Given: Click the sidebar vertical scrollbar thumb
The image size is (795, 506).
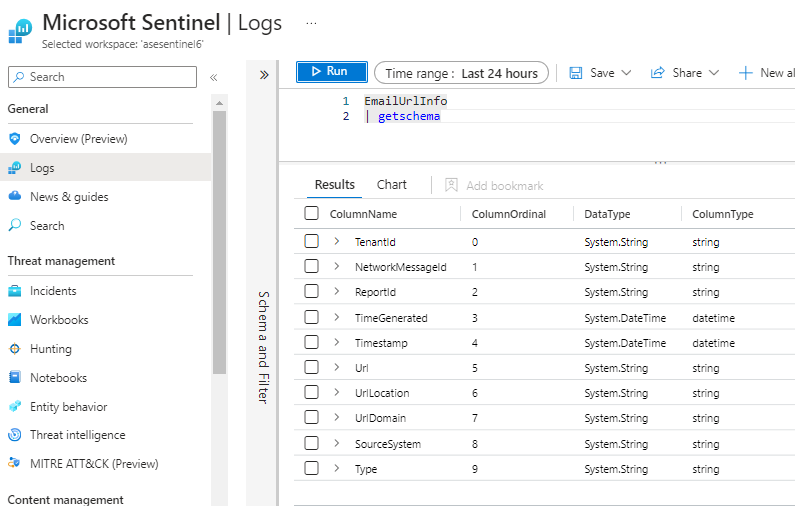Looking at the screenshot, I should pos(219,242).
